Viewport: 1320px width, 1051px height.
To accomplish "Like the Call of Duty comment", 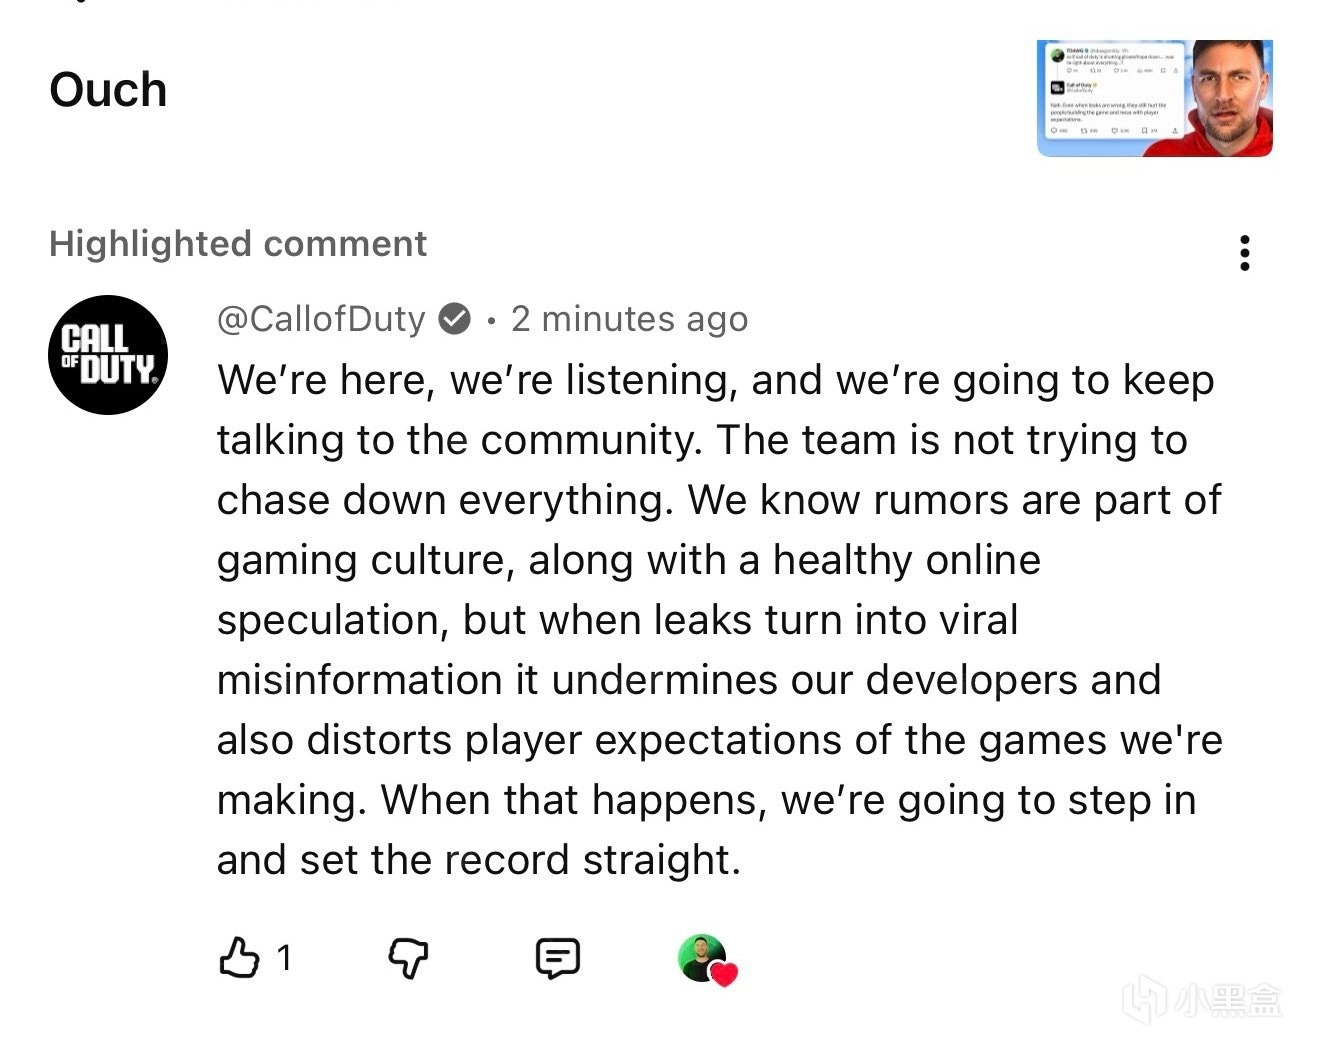I will [238, 957].
